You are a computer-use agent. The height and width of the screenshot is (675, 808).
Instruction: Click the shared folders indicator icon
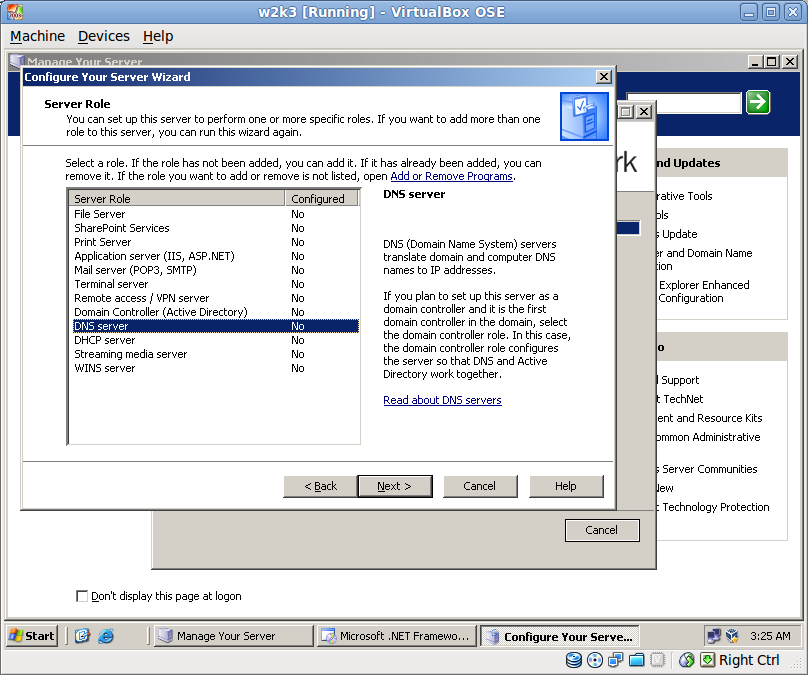pyautogui.click(x=636, y=660)
